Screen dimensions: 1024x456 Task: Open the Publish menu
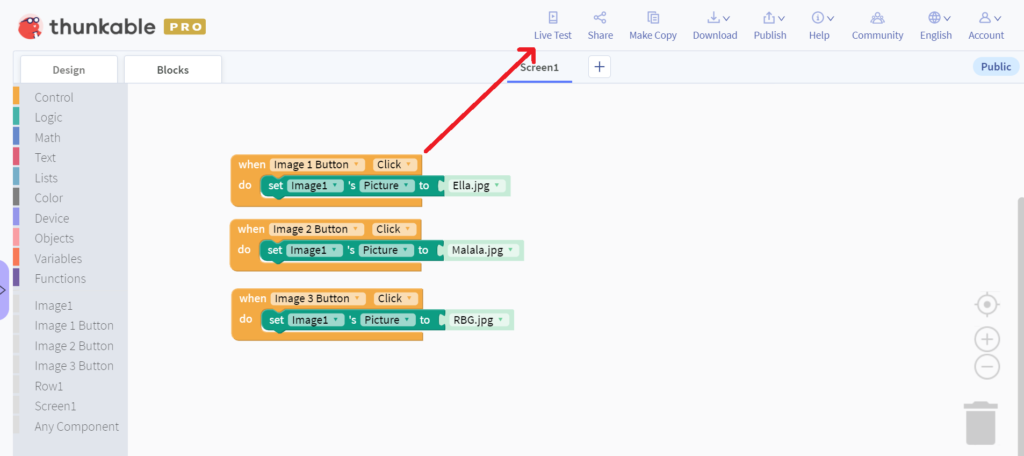coord(771,26)
